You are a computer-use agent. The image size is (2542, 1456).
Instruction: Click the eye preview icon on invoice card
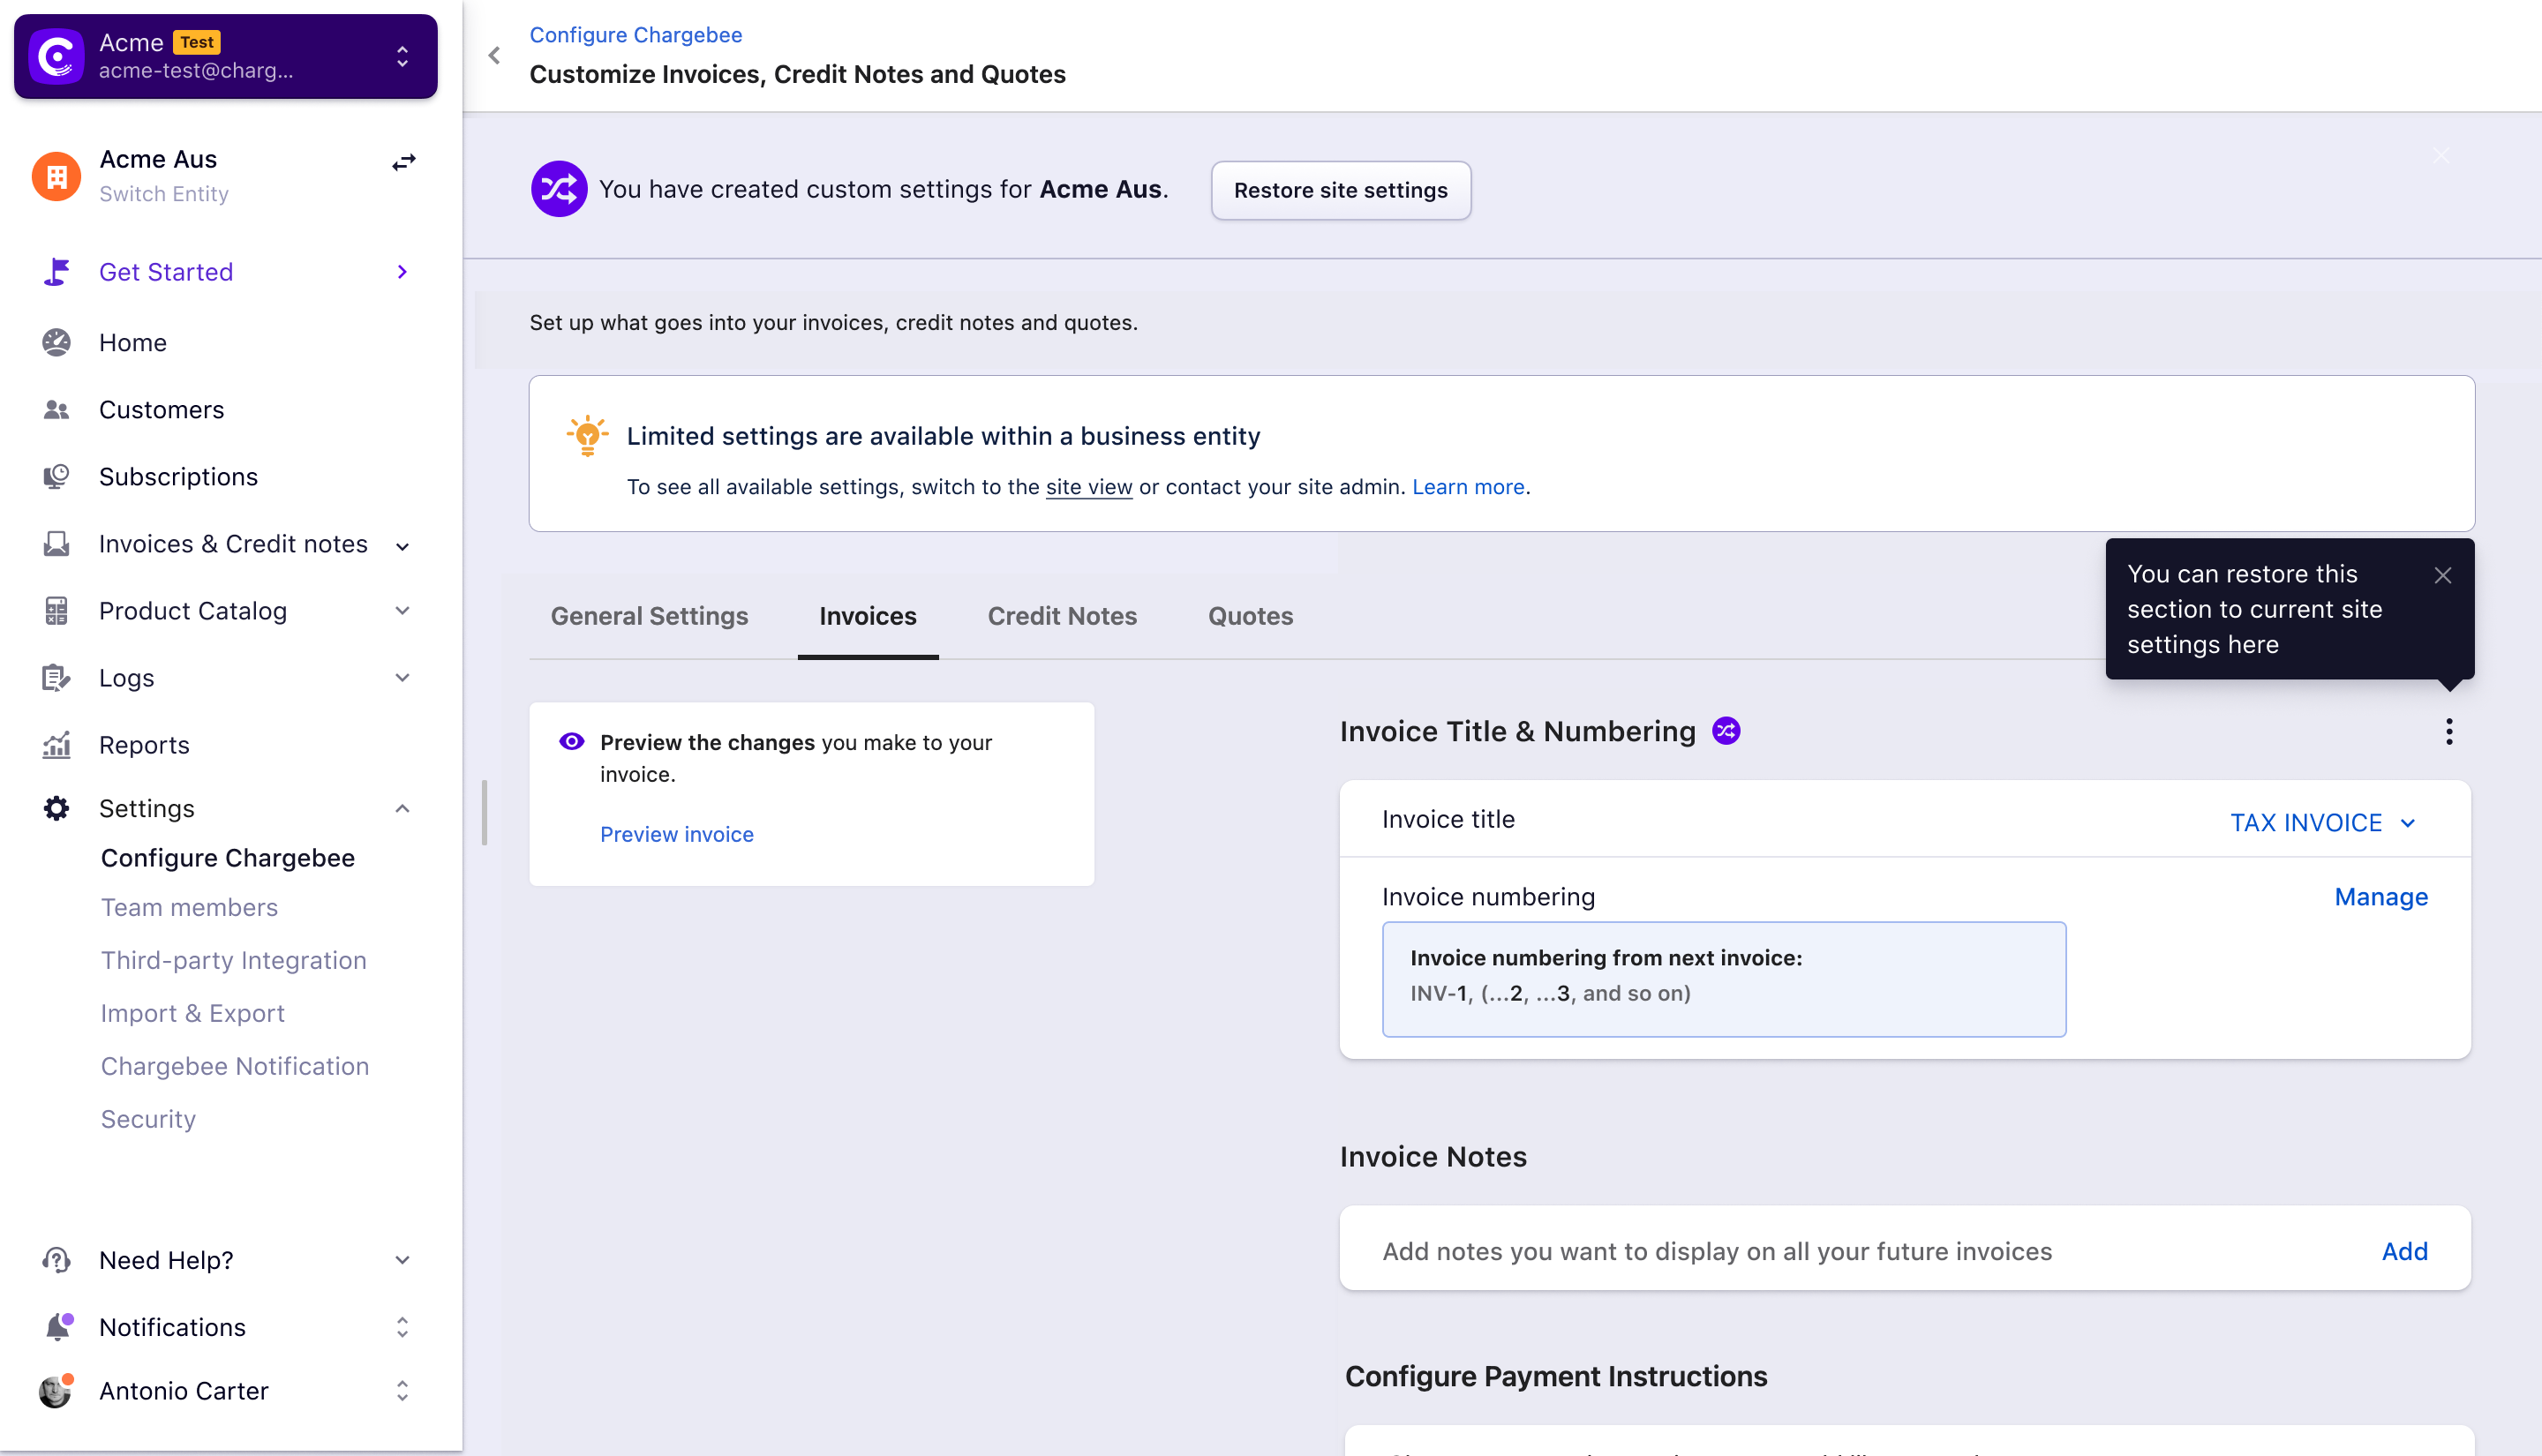(573, 742)
